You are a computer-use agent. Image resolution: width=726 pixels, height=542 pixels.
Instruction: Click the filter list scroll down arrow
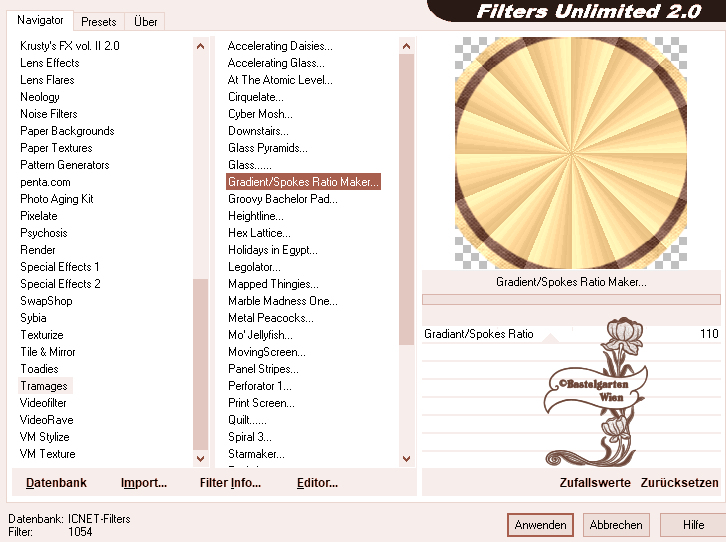[406, 458]
